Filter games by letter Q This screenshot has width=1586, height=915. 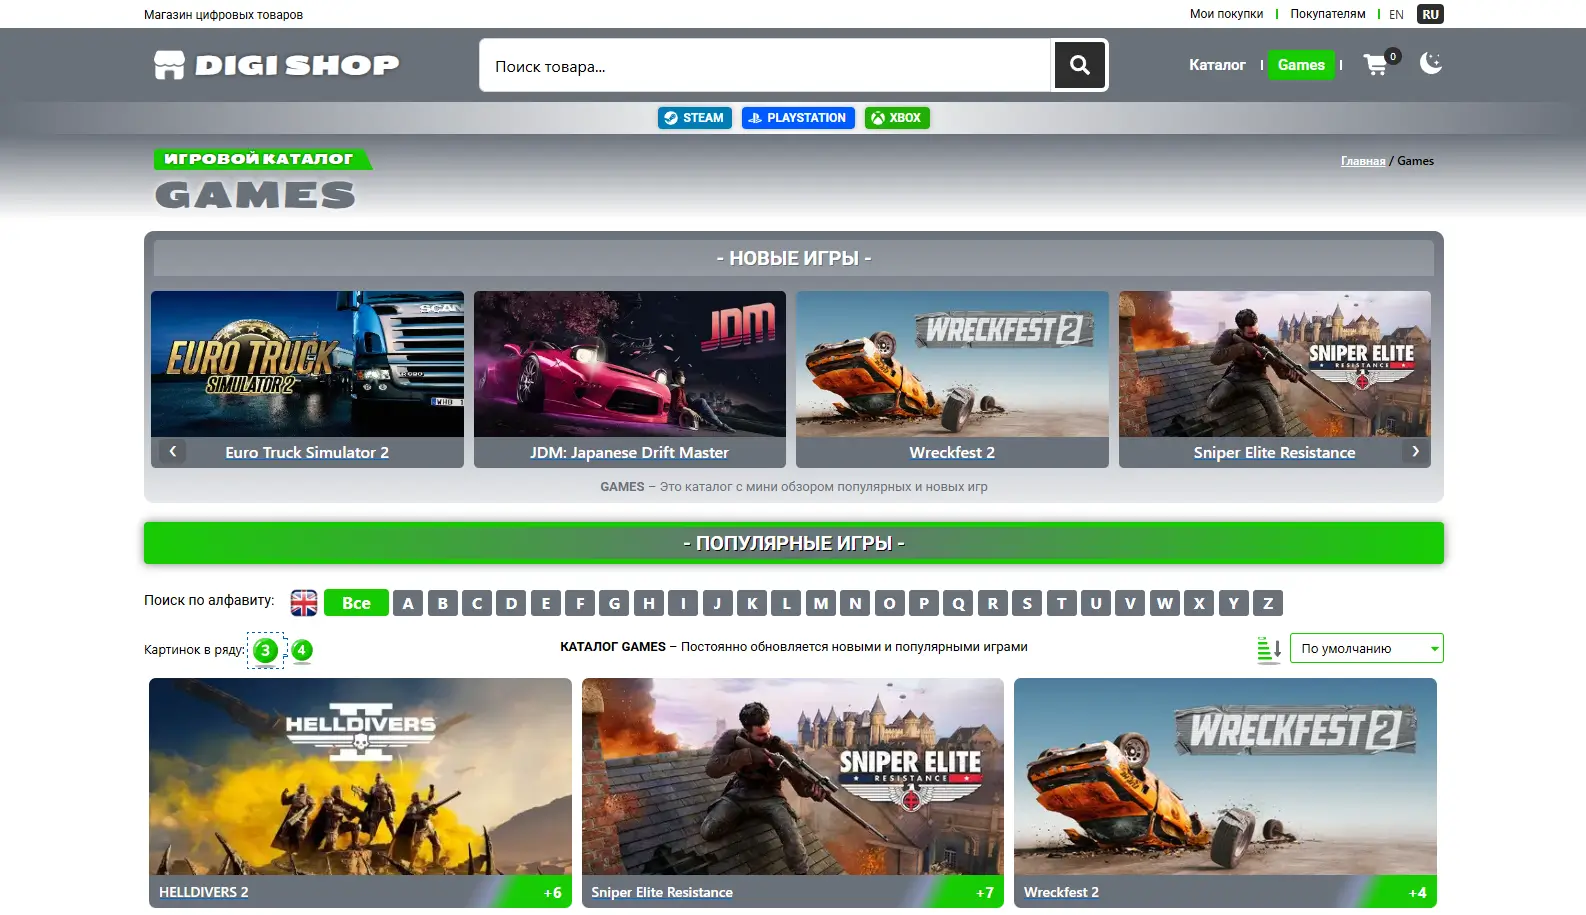(958, 603)
